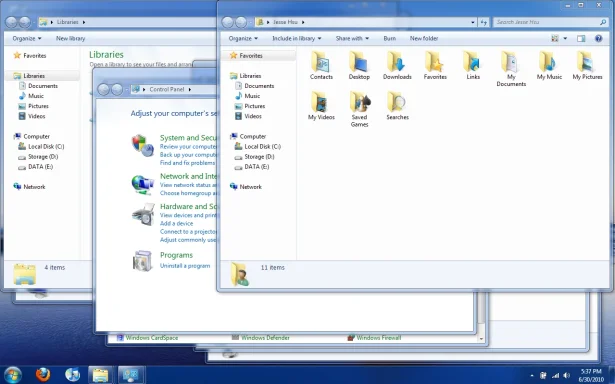This screenshot has width=615, height=384.
Task: Expand path arrow after Control Panel
Action: coord(189,89)
